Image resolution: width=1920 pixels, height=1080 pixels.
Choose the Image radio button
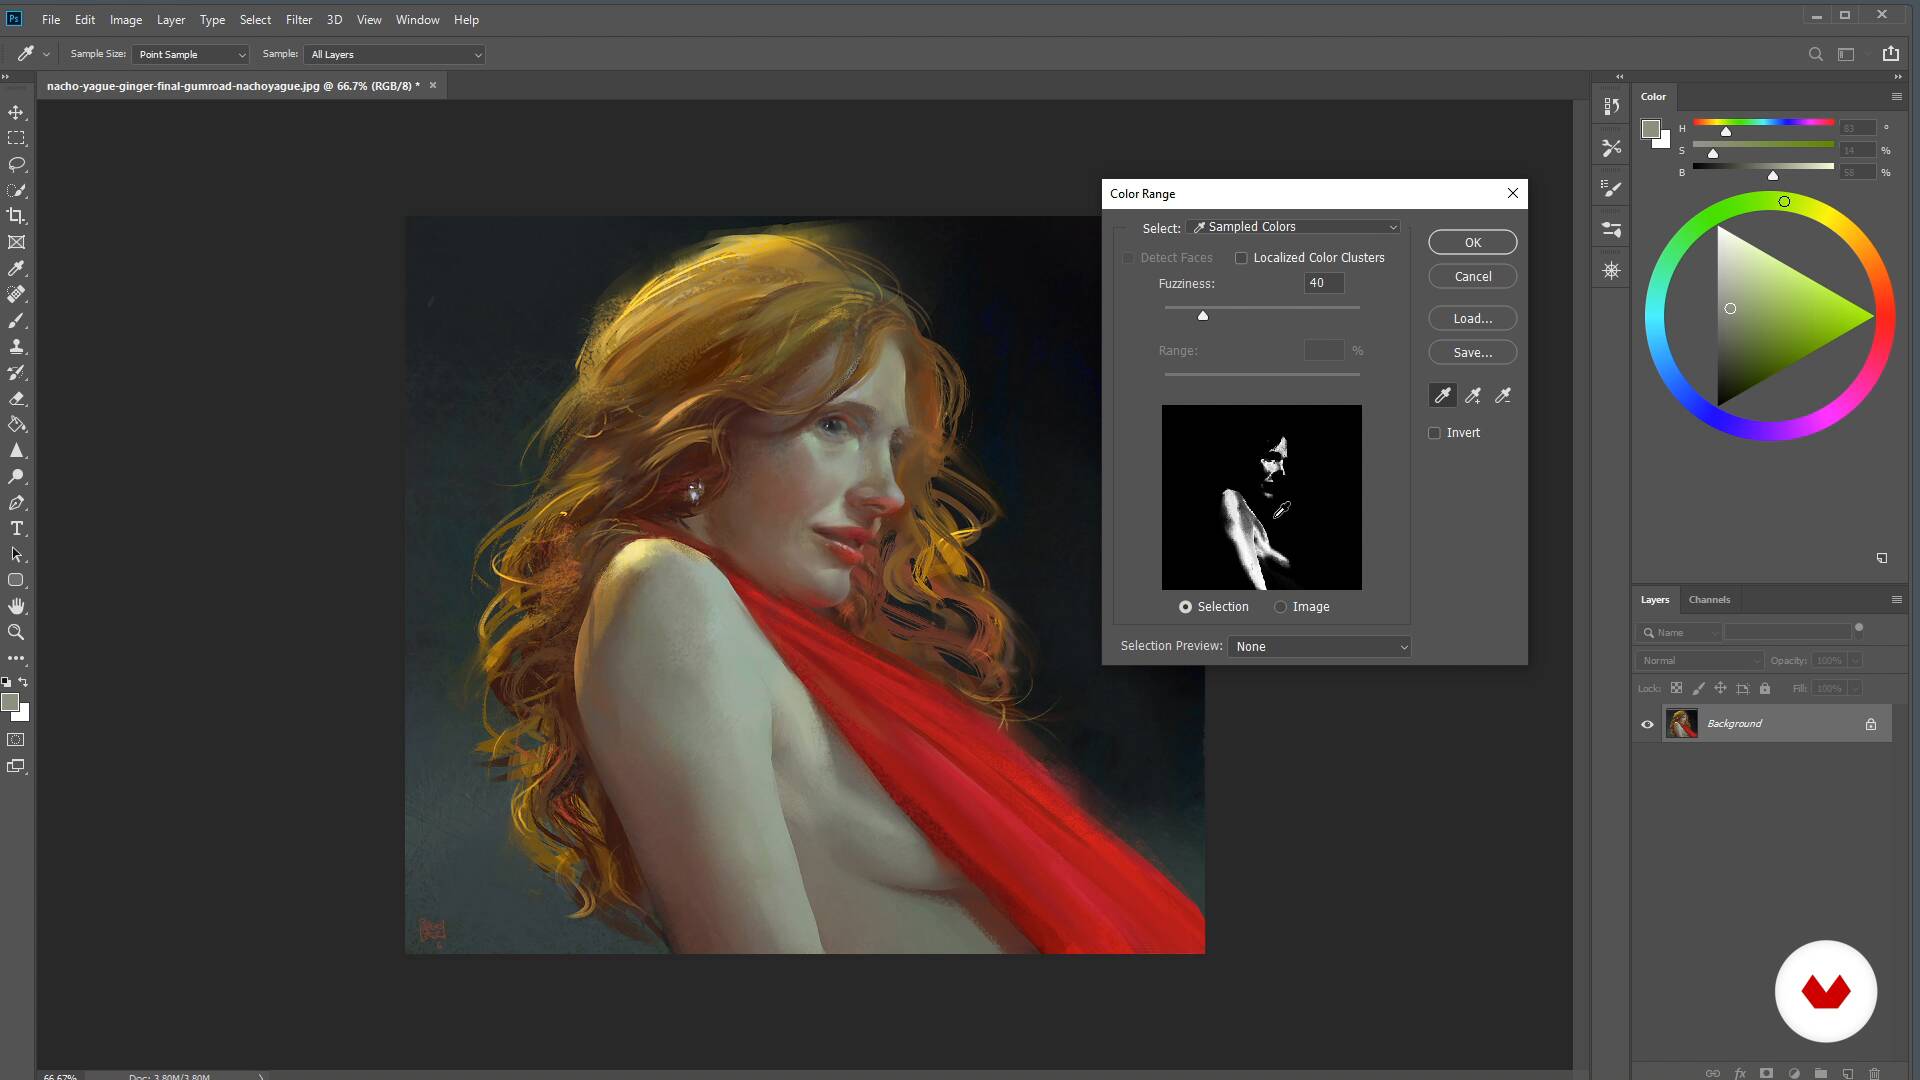click(1280, 607)
